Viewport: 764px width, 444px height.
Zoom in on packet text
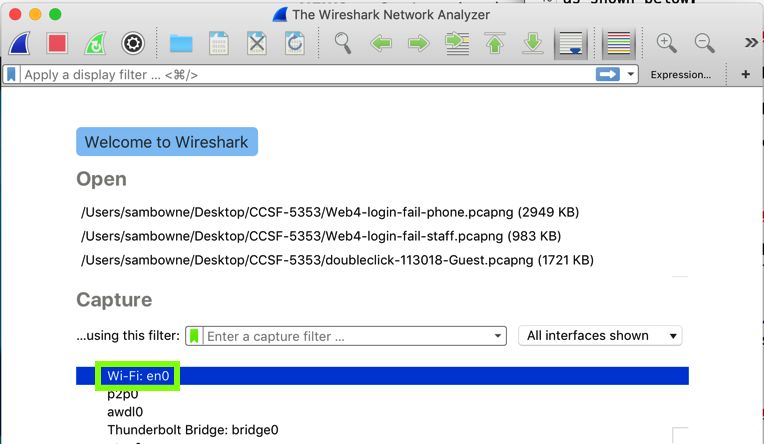click(x=667, y=43)
